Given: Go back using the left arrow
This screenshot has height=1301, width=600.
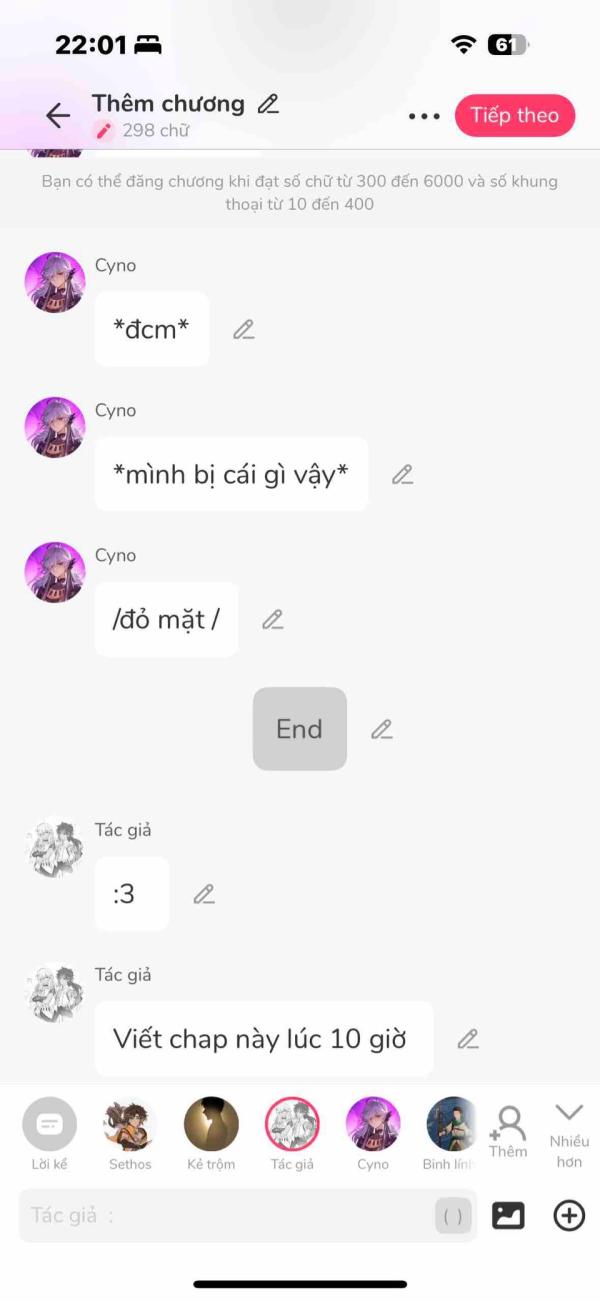Looking at the screenshot, I should click(58, 116).
